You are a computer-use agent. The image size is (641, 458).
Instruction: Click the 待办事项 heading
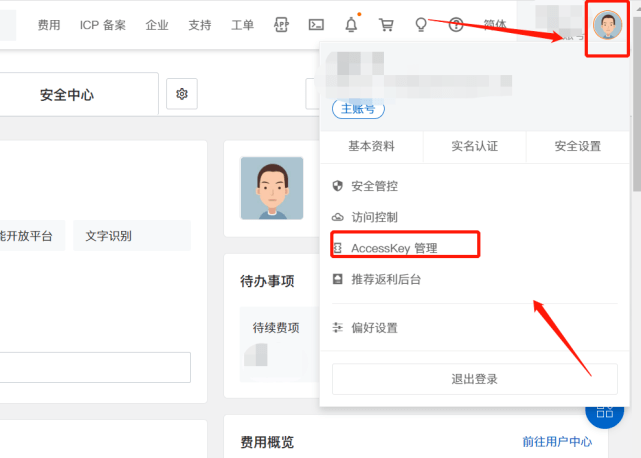[x=267, y=281]
